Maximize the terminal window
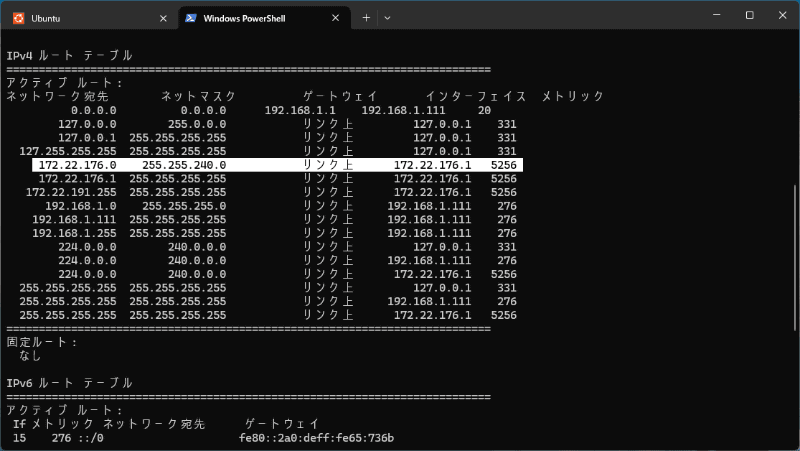Viewport: 800px width, 451px height. click(x=749, y=15)
